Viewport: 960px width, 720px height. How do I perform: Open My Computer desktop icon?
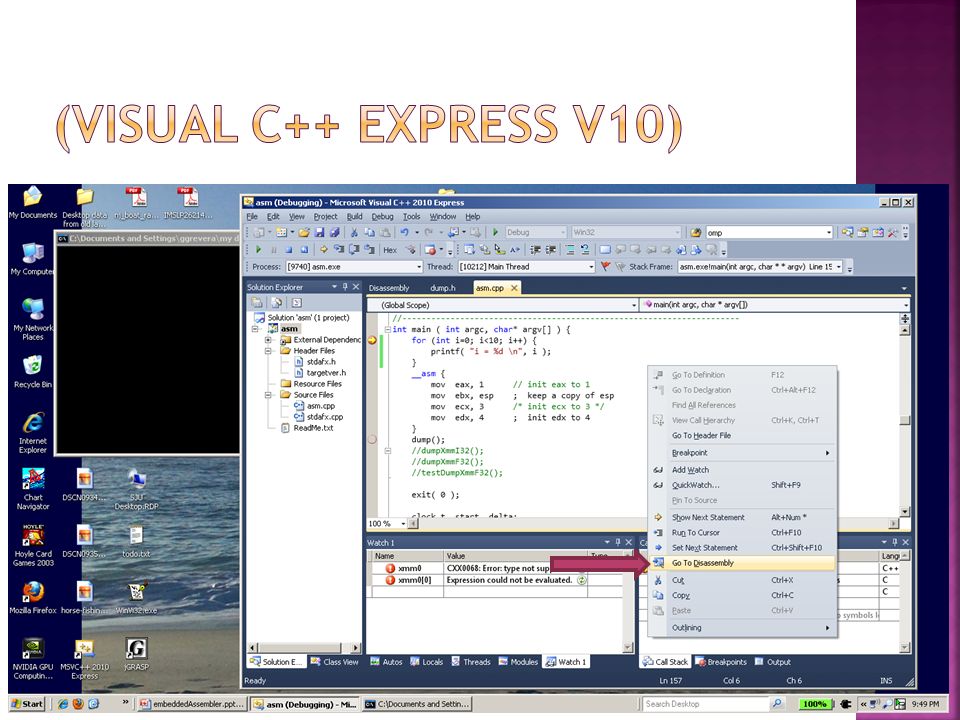point(32,259)
